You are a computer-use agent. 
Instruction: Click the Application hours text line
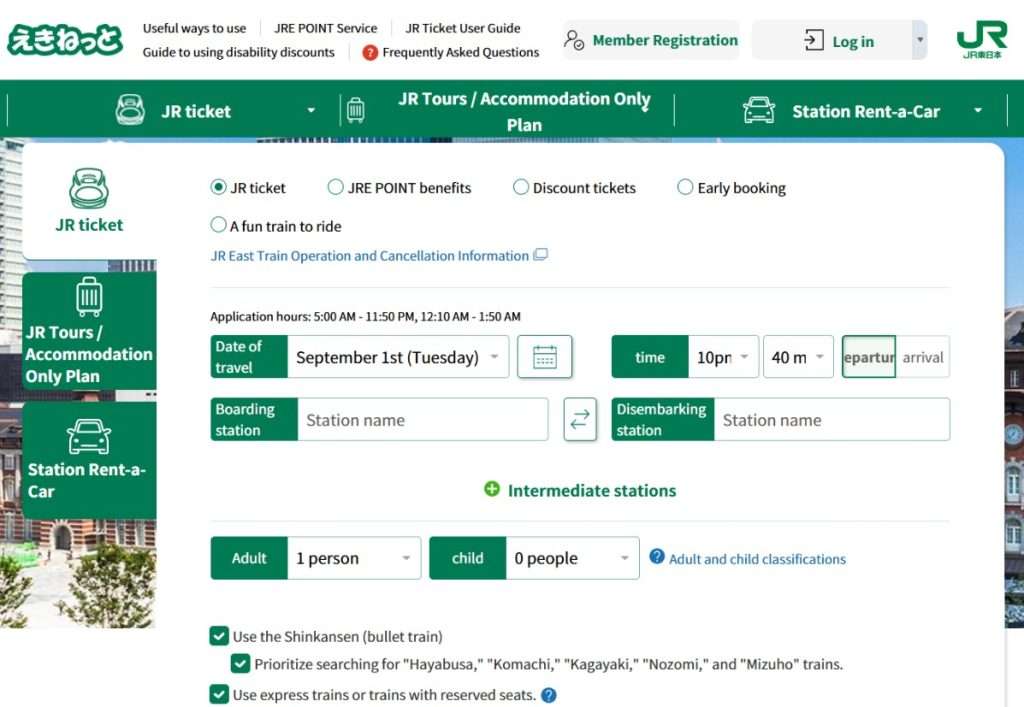pyautogui.click(x=365, y=317)
